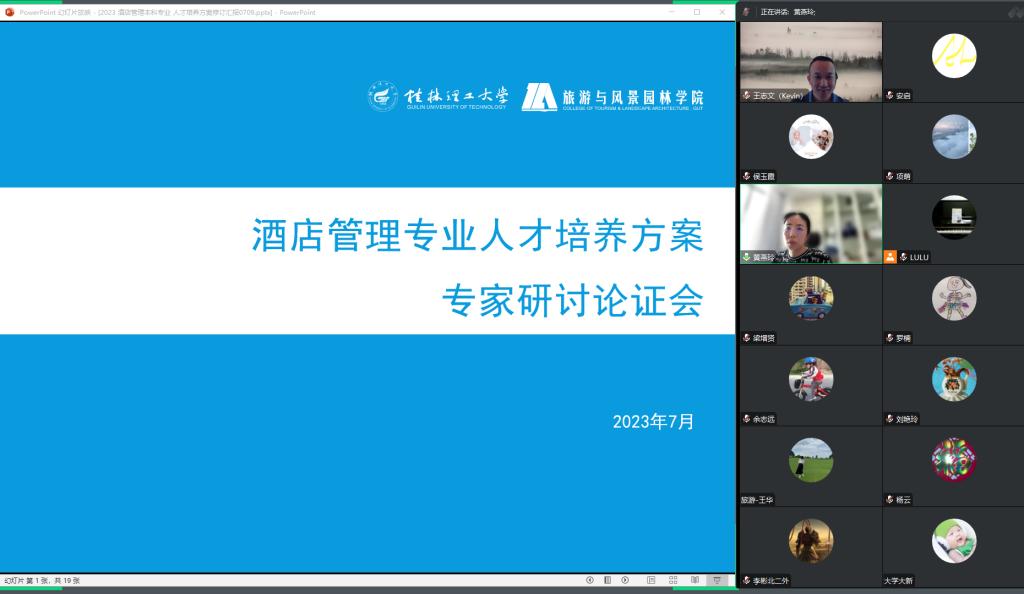Click the 刘艳玲 participant avatar
The width and height of the screenshot is (1024, 594).
[953, 379]
